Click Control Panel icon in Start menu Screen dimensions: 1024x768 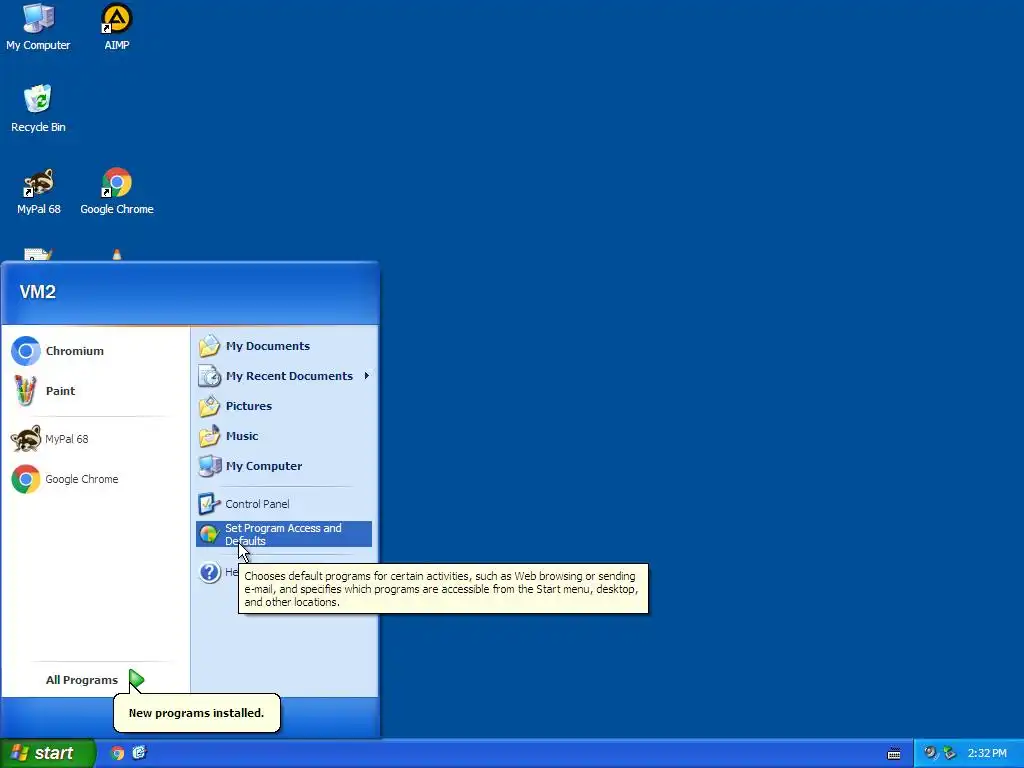[209, 504]
